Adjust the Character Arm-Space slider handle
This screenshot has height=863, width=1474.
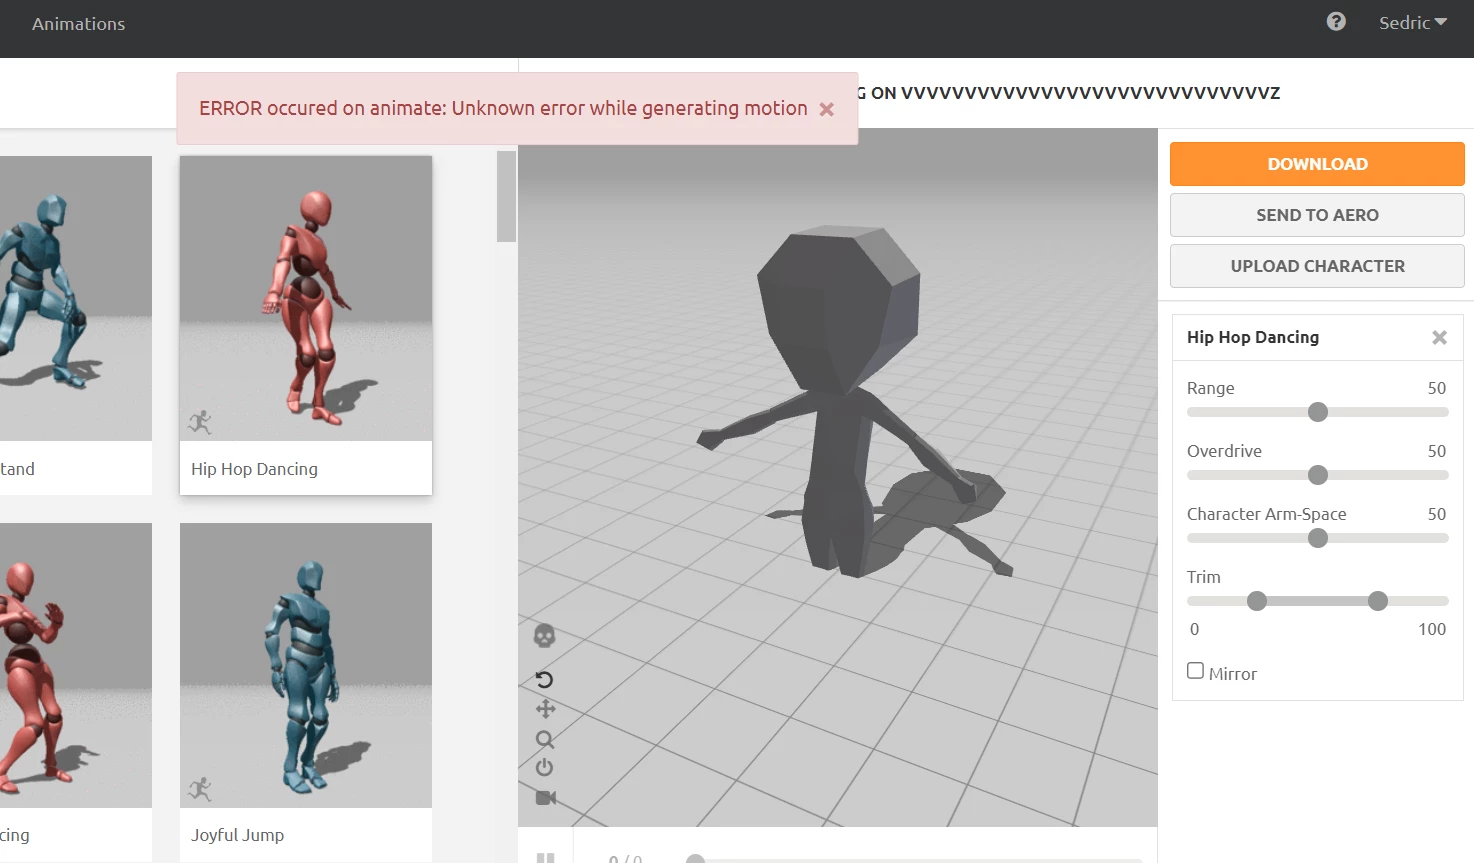coord(1318,538)
